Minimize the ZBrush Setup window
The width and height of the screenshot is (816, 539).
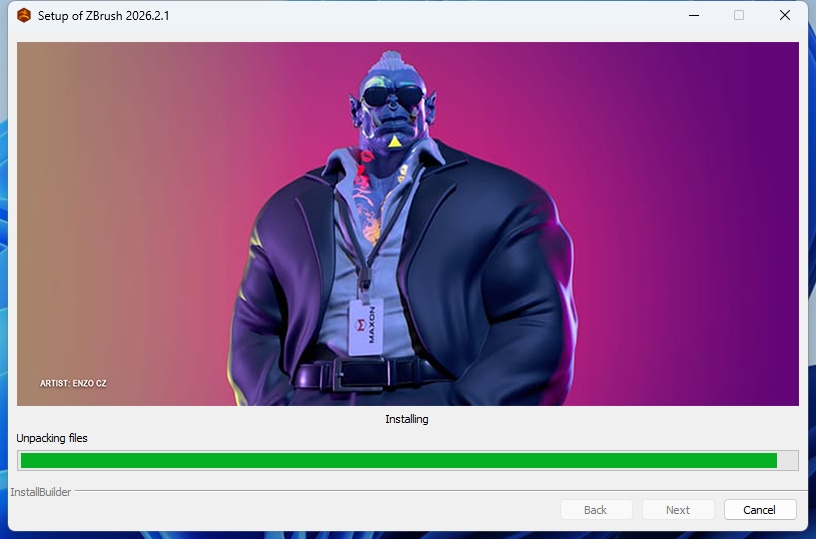tap(694, 16)
